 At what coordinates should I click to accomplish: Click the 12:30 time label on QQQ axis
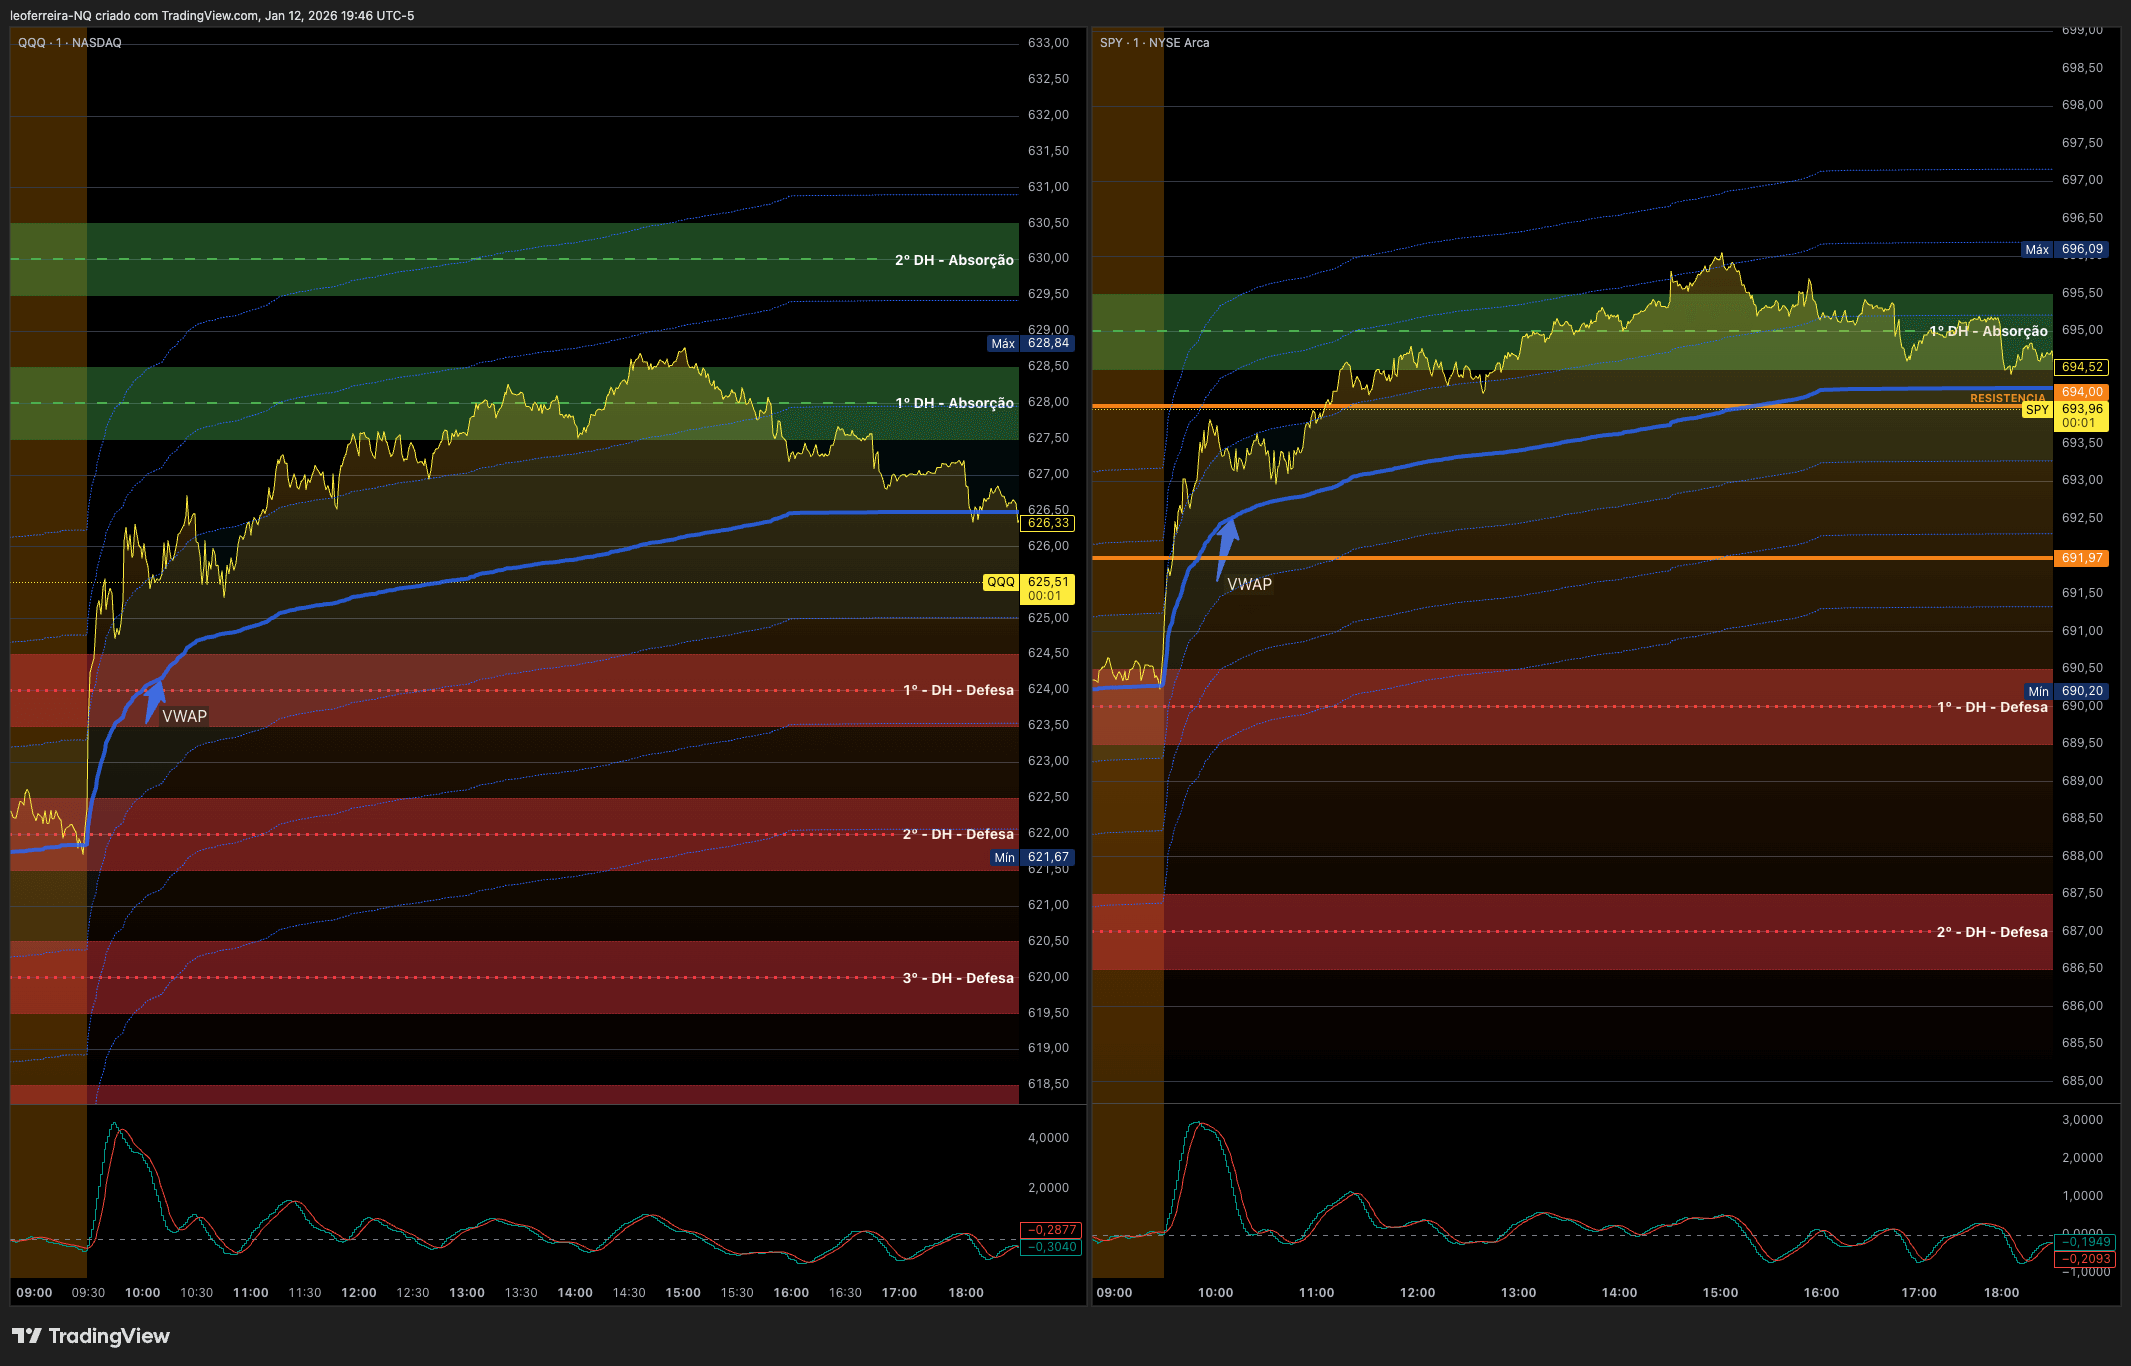coord(413,1293)
